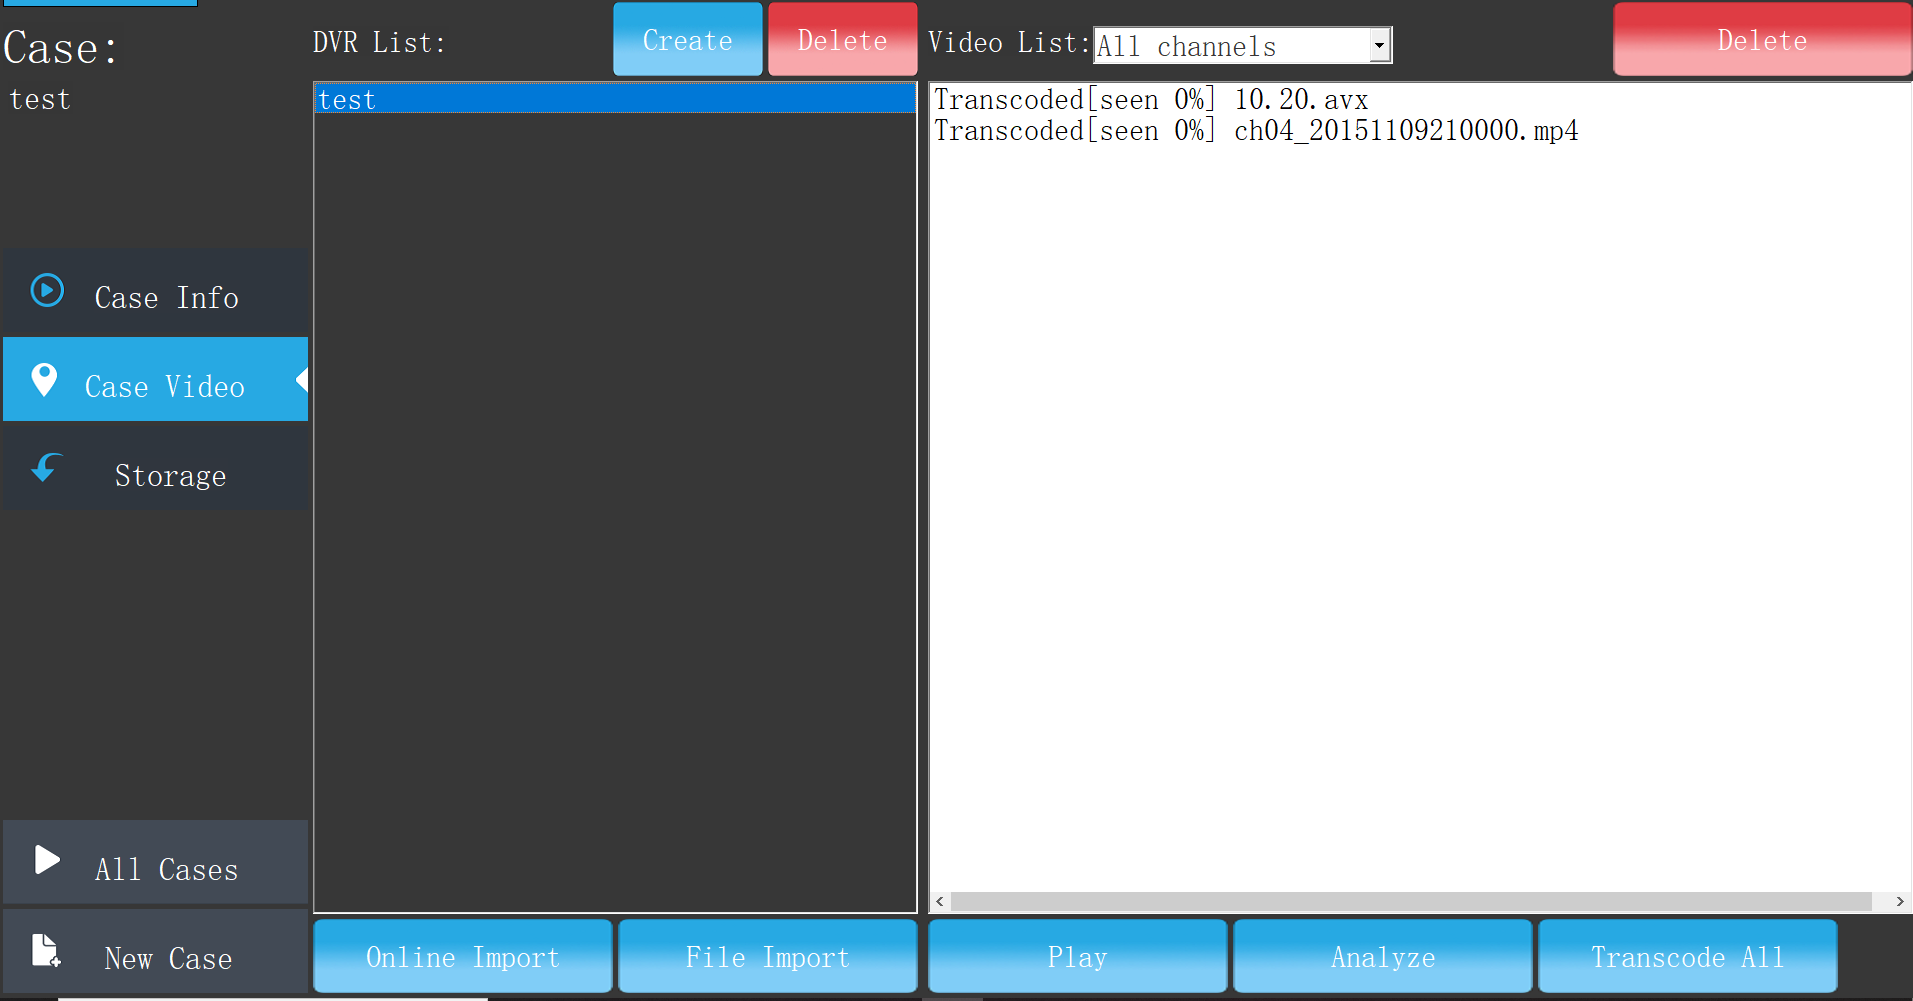This screenshot has height=1001, width=1913.
Task: Click the Case Video location pin icon
Action: [x=44, y=380]
